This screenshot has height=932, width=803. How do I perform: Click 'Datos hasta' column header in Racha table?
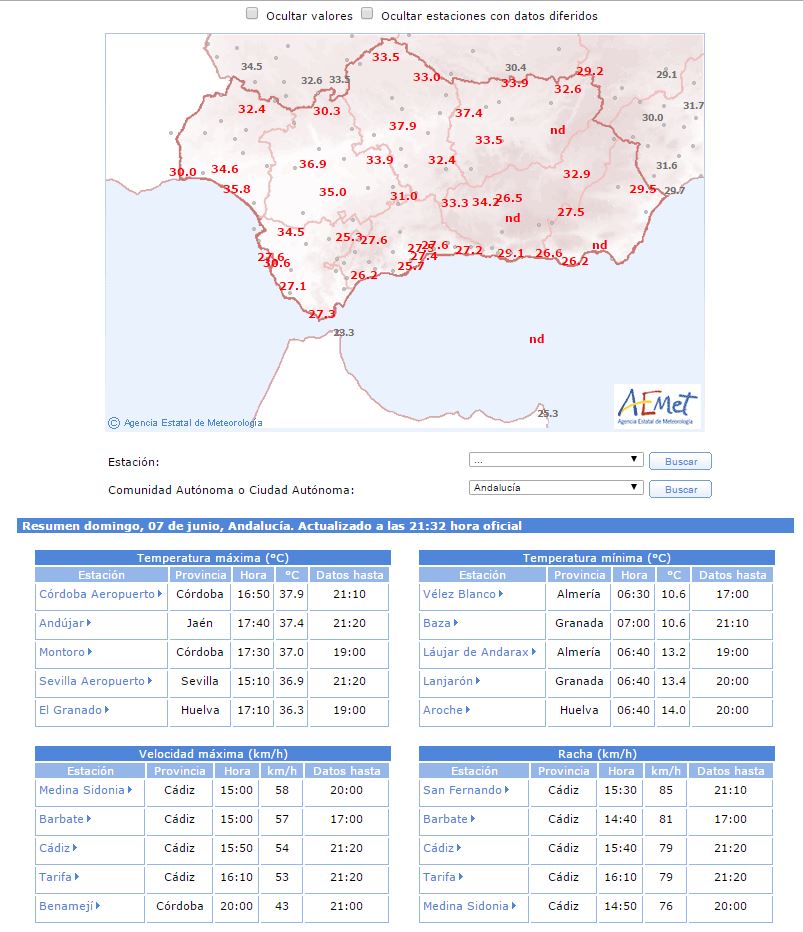coord(730,771)
